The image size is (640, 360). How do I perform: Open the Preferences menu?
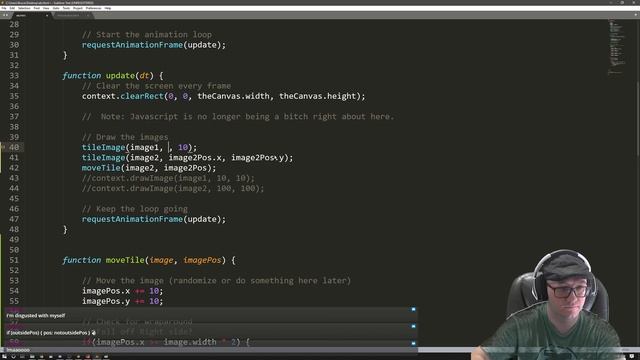pyautogui.click(x=93, y=8)
